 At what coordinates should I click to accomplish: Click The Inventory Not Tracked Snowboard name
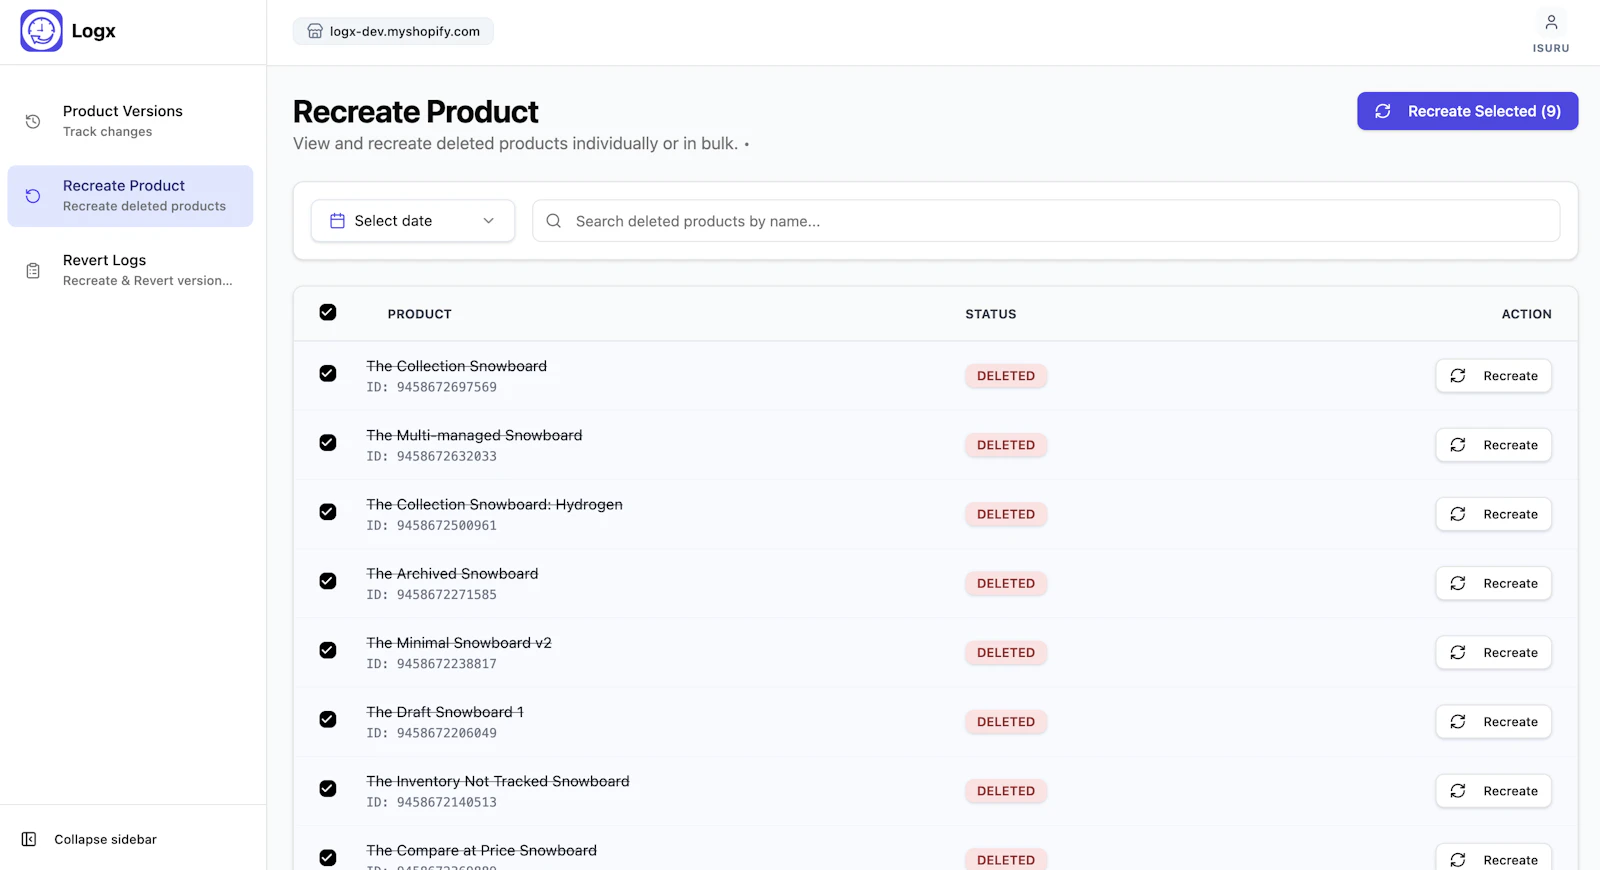pos(498,781)
